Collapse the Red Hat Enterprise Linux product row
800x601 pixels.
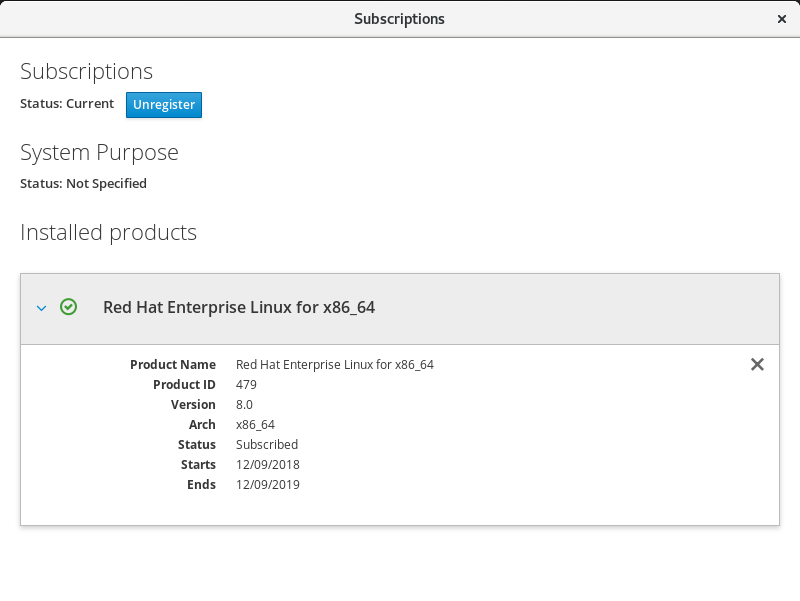[42, 308]
